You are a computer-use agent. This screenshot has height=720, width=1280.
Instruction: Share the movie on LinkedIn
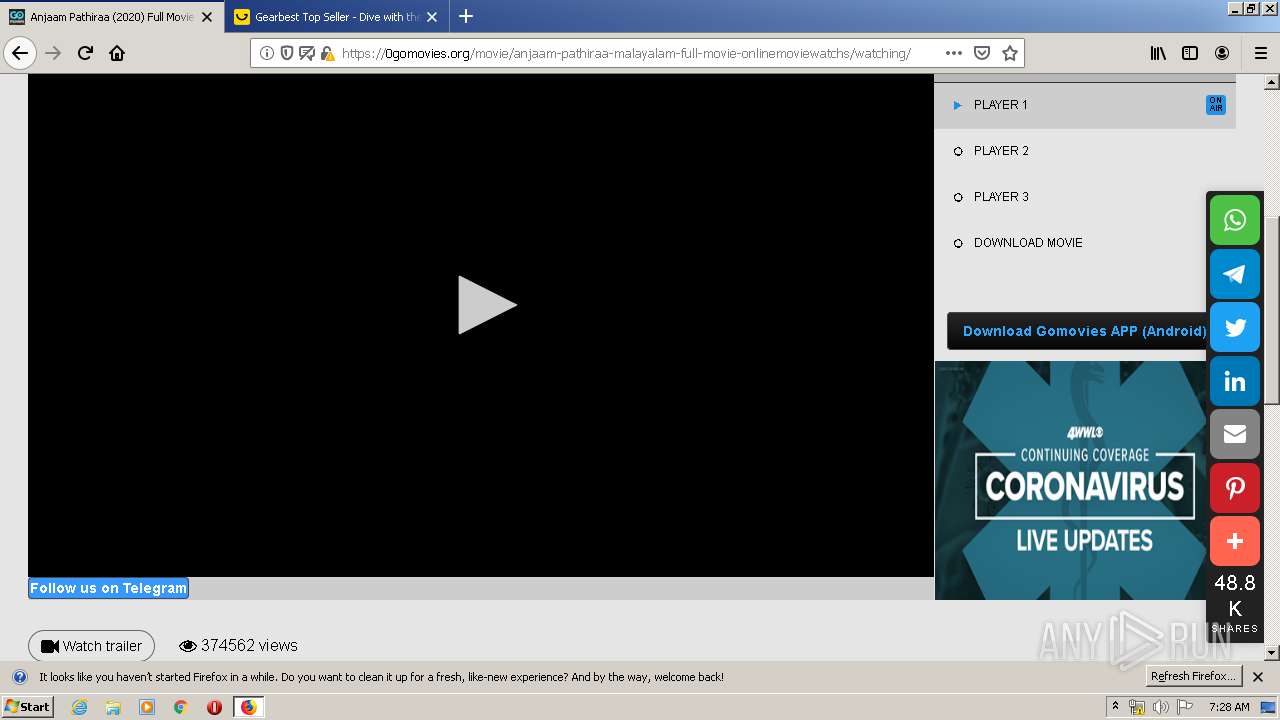coord(1235,381)
